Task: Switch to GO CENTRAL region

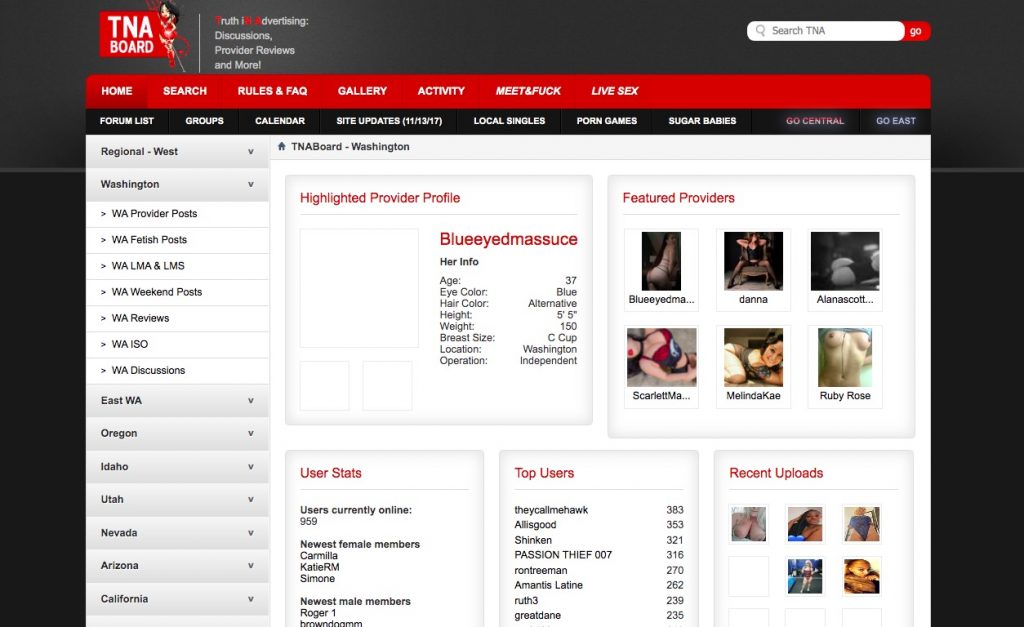Action: (x=815, y=121)
